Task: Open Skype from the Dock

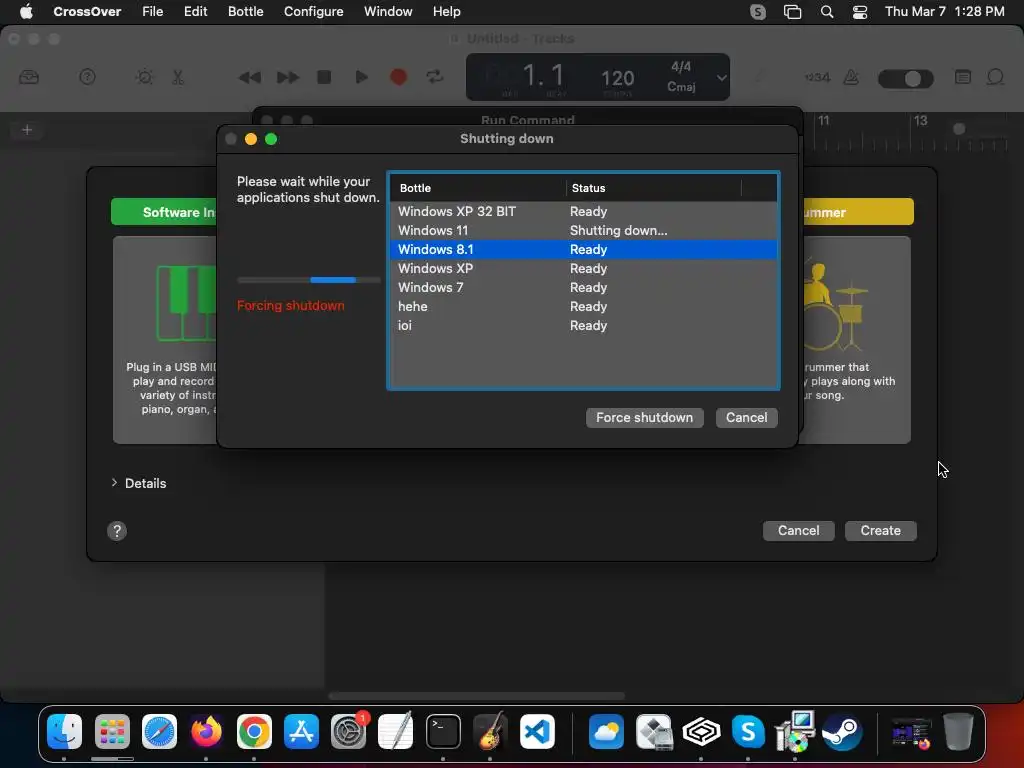Action: [x=748, y=731]
